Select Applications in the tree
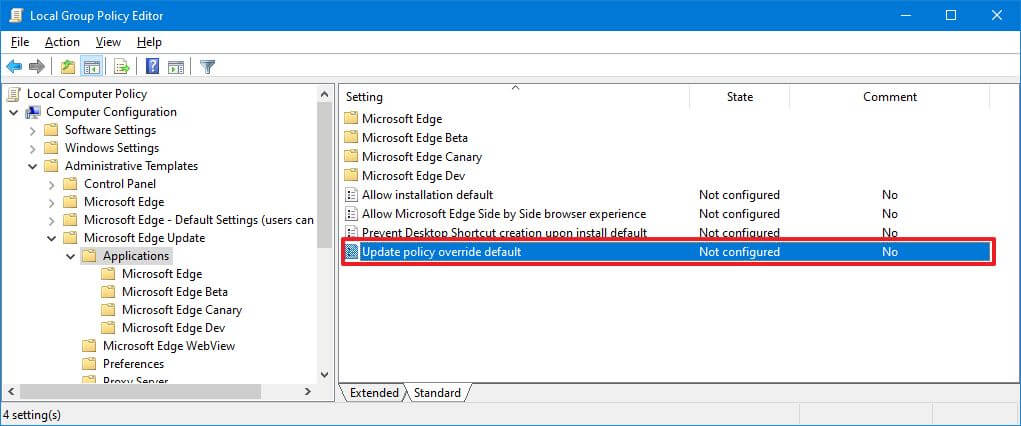 (136, 256)
